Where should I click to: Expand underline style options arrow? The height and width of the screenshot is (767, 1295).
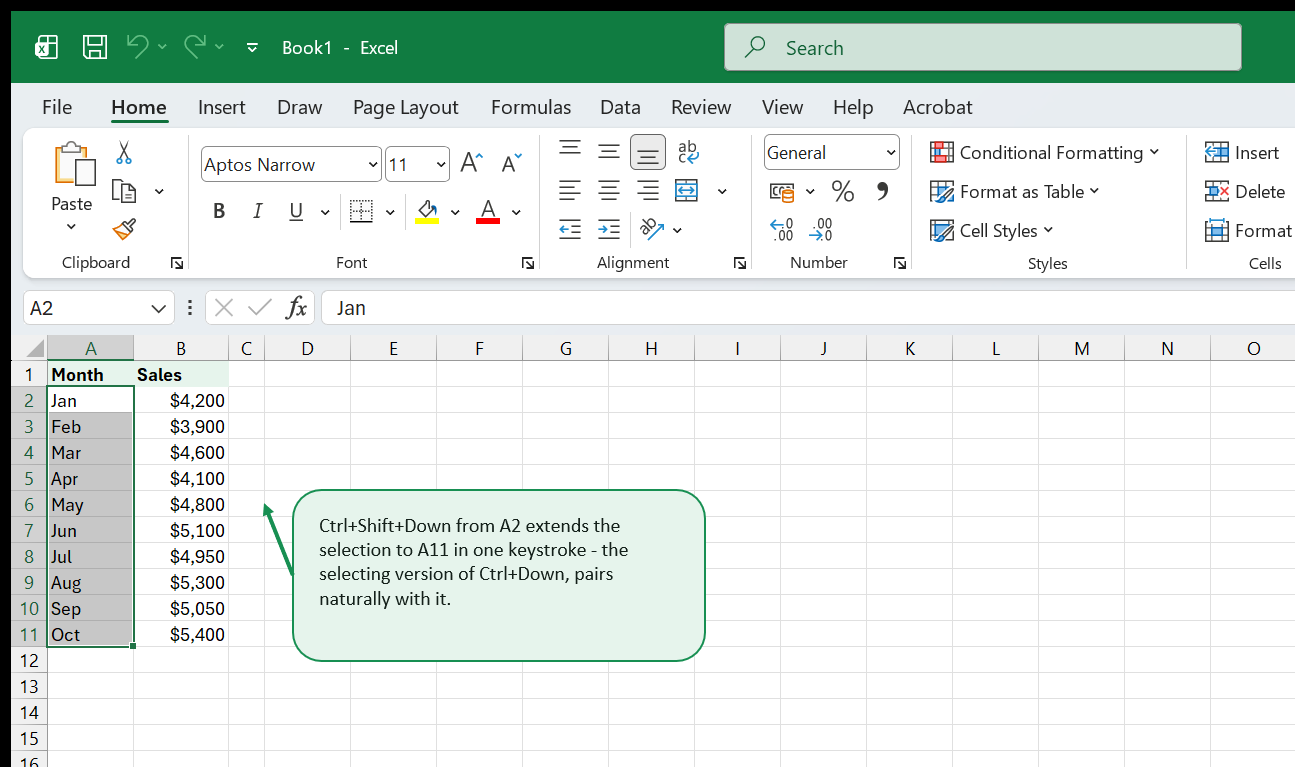tap(325, 212)
